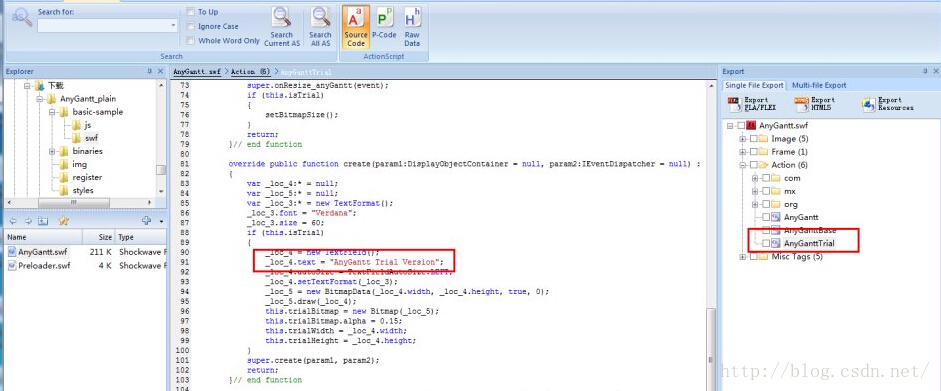Click Export FLA/FLEX icon
Image resolution: width=941 pixels, height=391 pixels.
(x=734, y=104)
